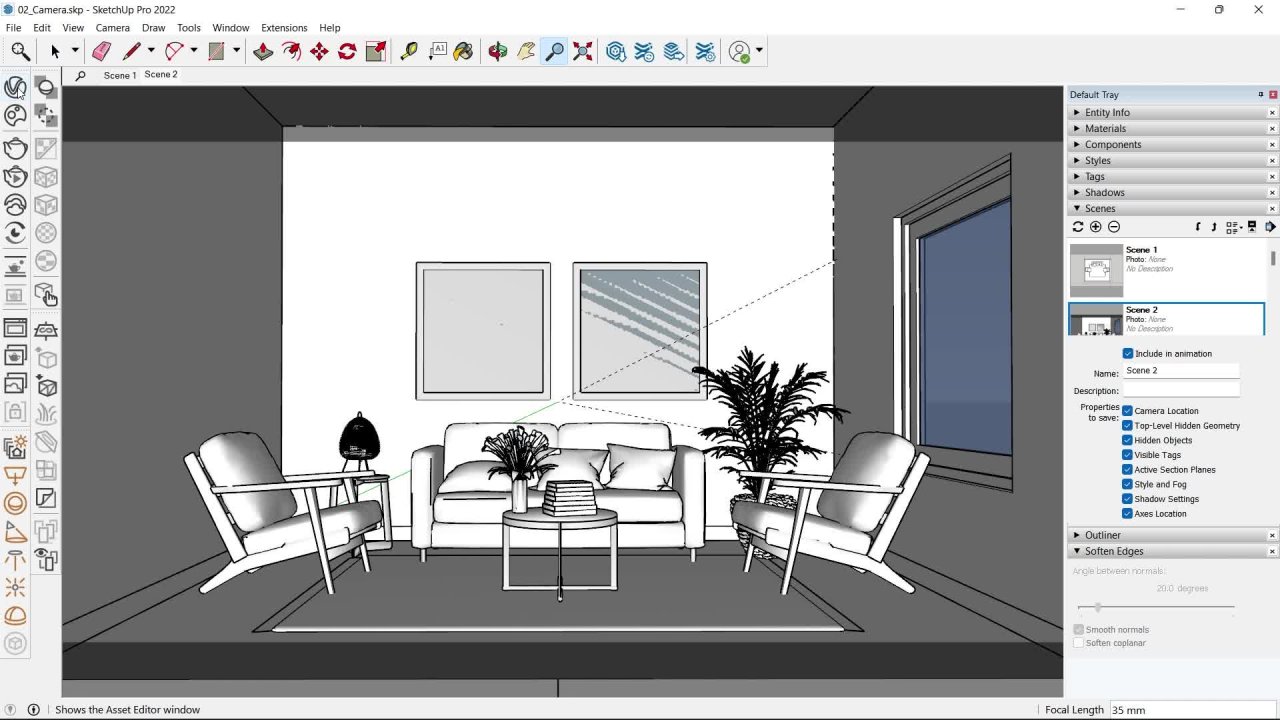Open the Camera menu

(113, 28)
